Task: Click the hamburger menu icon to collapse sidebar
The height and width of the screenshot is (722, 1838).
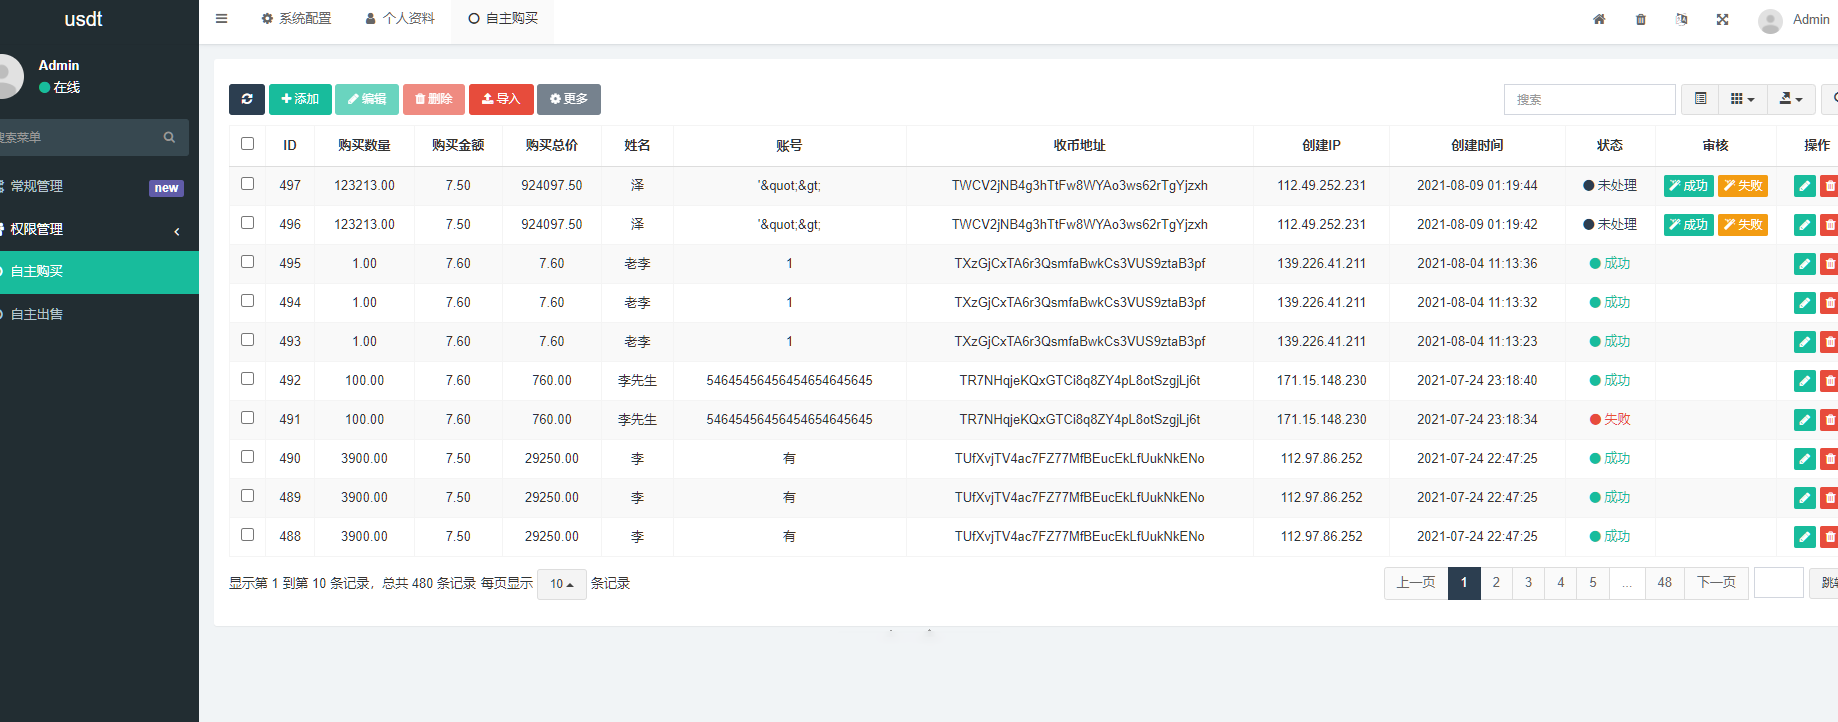Action: tap(221, 19)
